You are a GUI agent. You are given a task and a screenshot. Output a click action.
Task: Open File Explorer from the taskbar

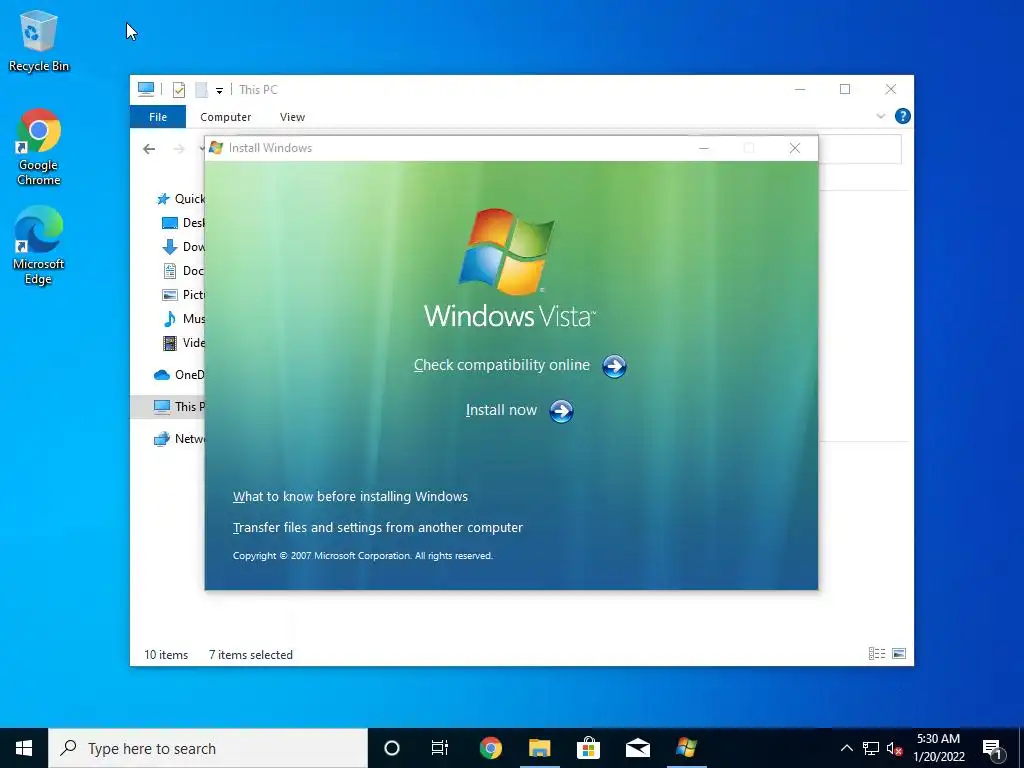[x=539, y=748]
